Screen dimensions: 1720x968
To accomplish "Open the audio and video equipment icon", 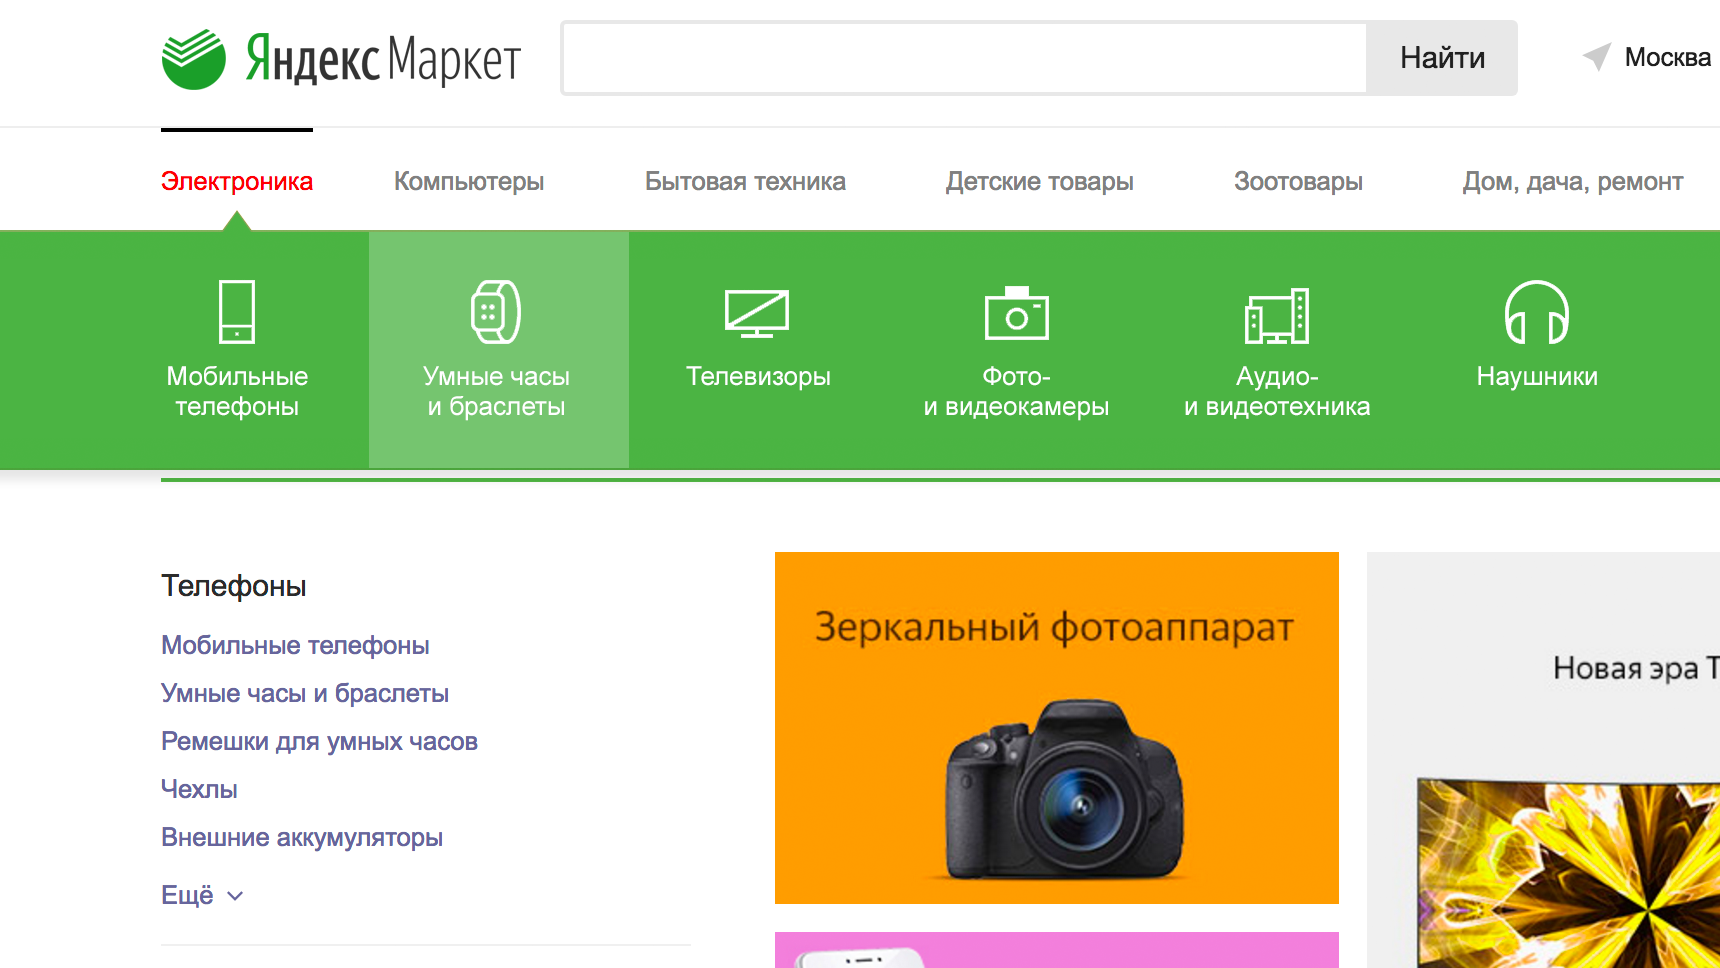I will tap(1277, 316).
